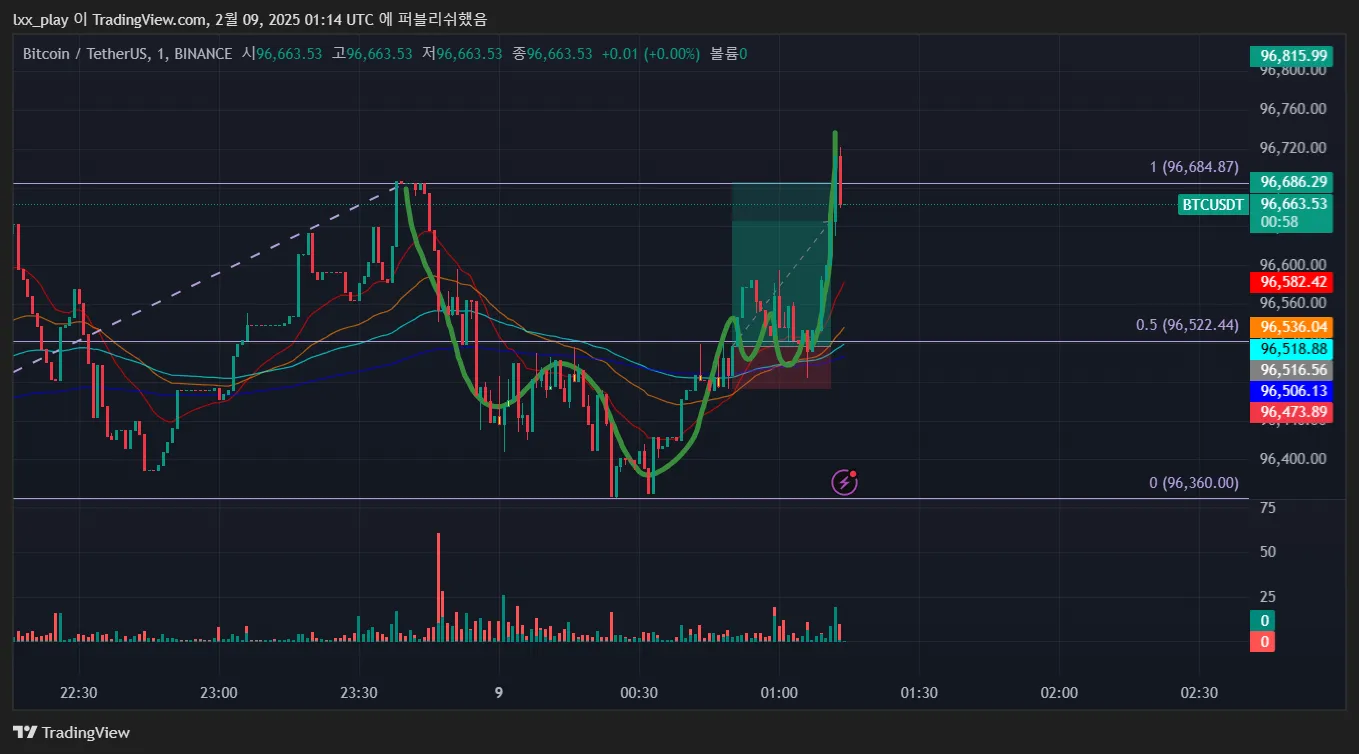Image resolution: width=1359 pixels, height=754 pixels.
Task: Select the orange 96,536.04 indicator label
Action: (1291, 327)
